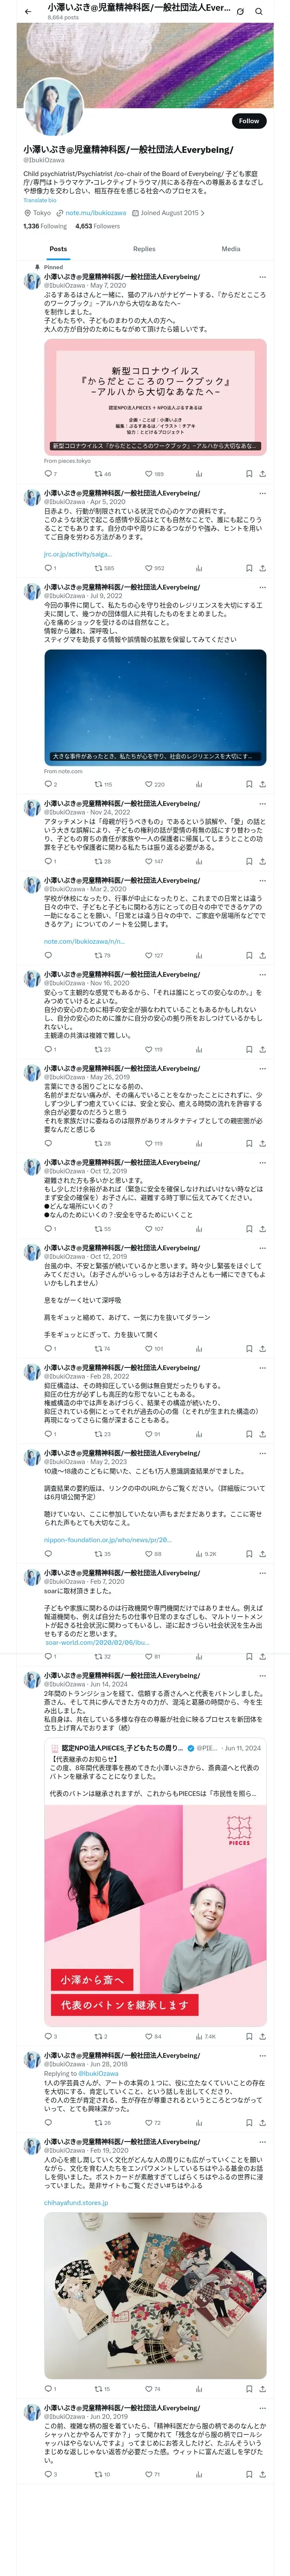Screen dimensions: 290x2576
Task: Repost the Apr 5, 2020 post
Action: point(104,568)
